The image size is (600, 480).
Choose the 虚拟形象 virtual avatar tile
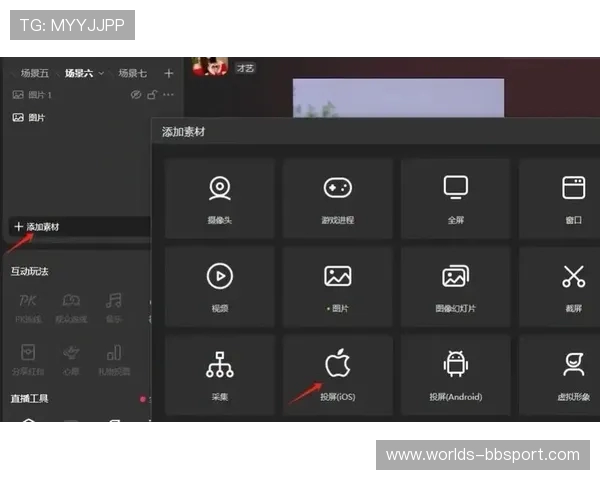[559, 375]
